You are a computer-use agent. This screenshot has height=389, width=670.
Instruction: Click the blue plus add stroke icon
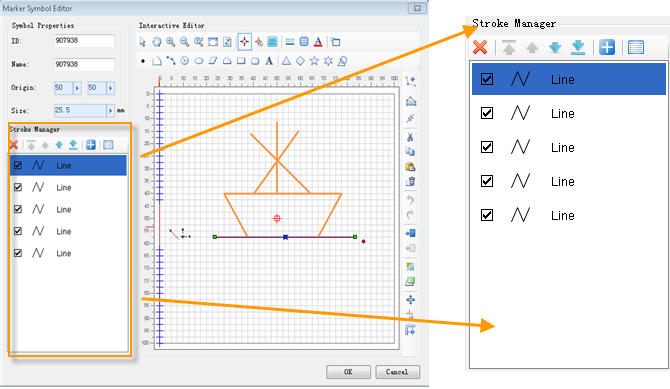tap(91, 145)
